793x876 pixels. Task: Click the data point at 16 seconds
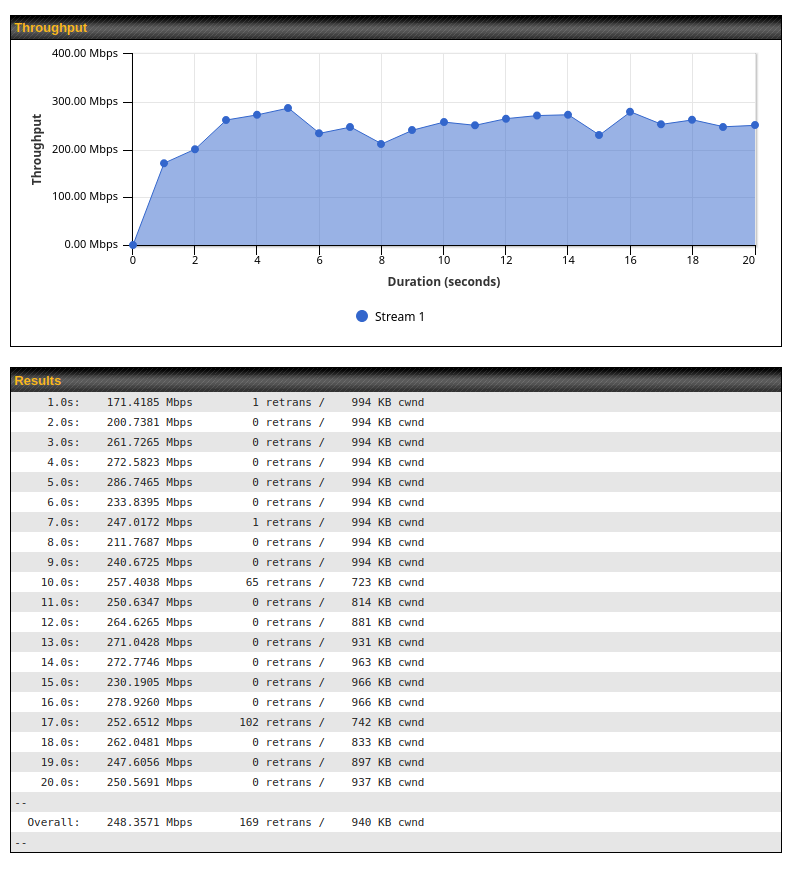[x=630, y=112]
